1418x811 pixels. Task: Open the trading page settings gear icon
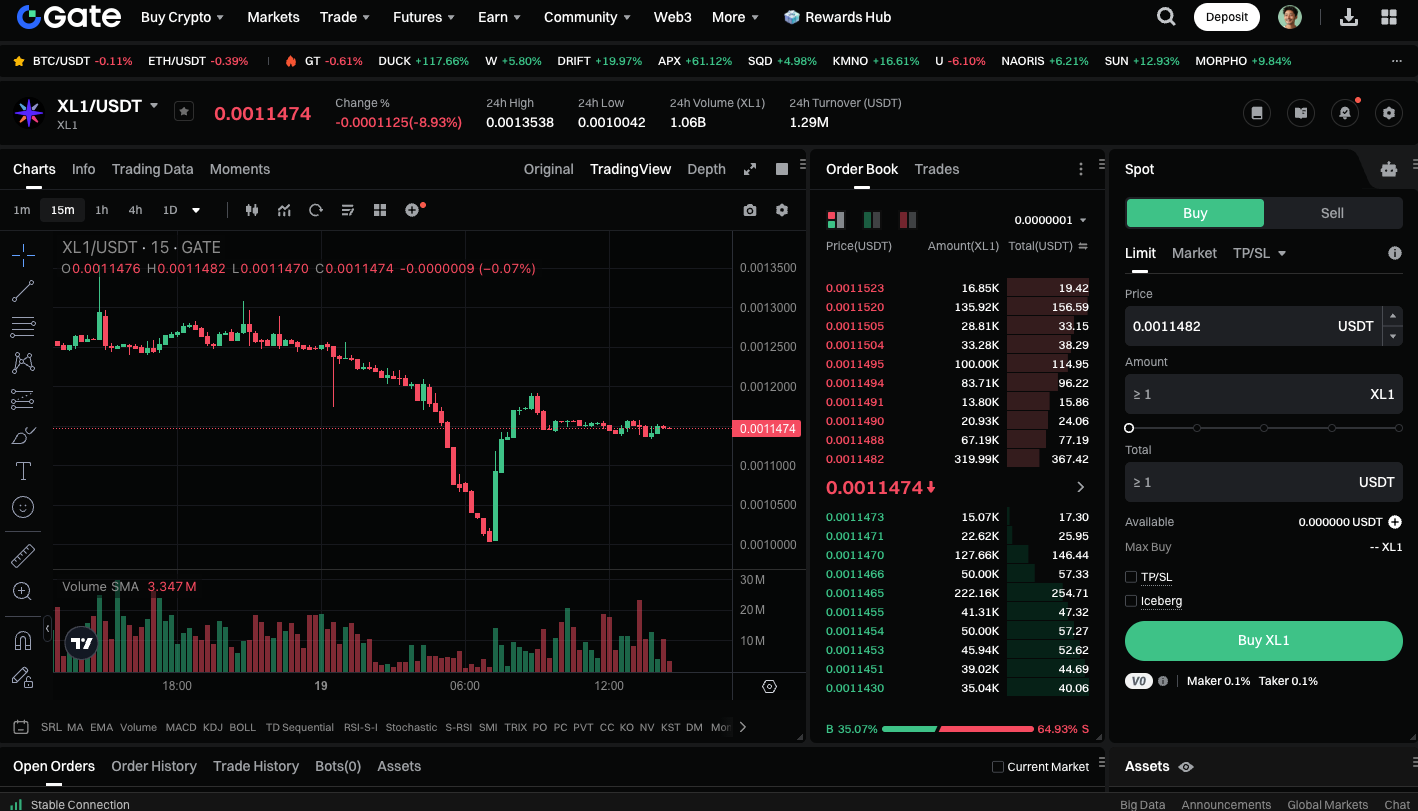pos(1388,113)
